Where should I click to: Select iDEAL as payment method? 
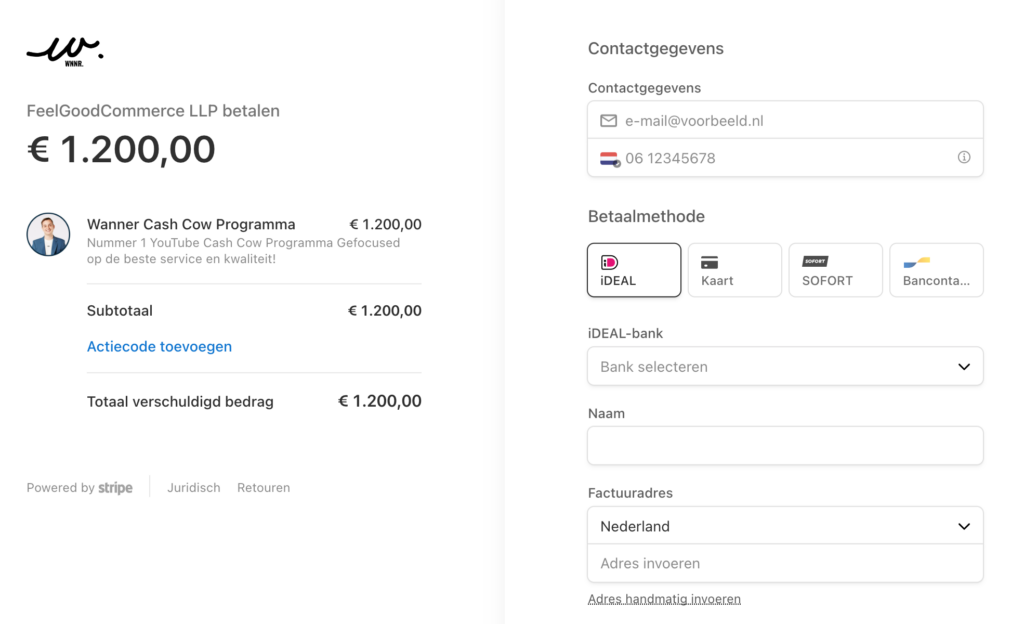click(634, 270)
